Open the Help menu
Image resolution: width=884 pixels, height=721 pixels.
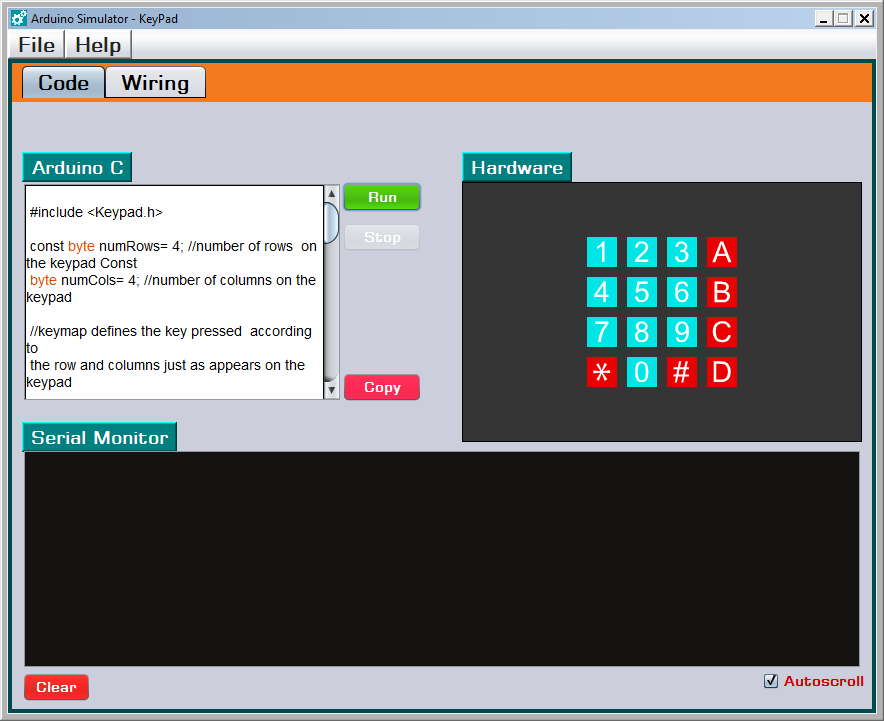97,45
